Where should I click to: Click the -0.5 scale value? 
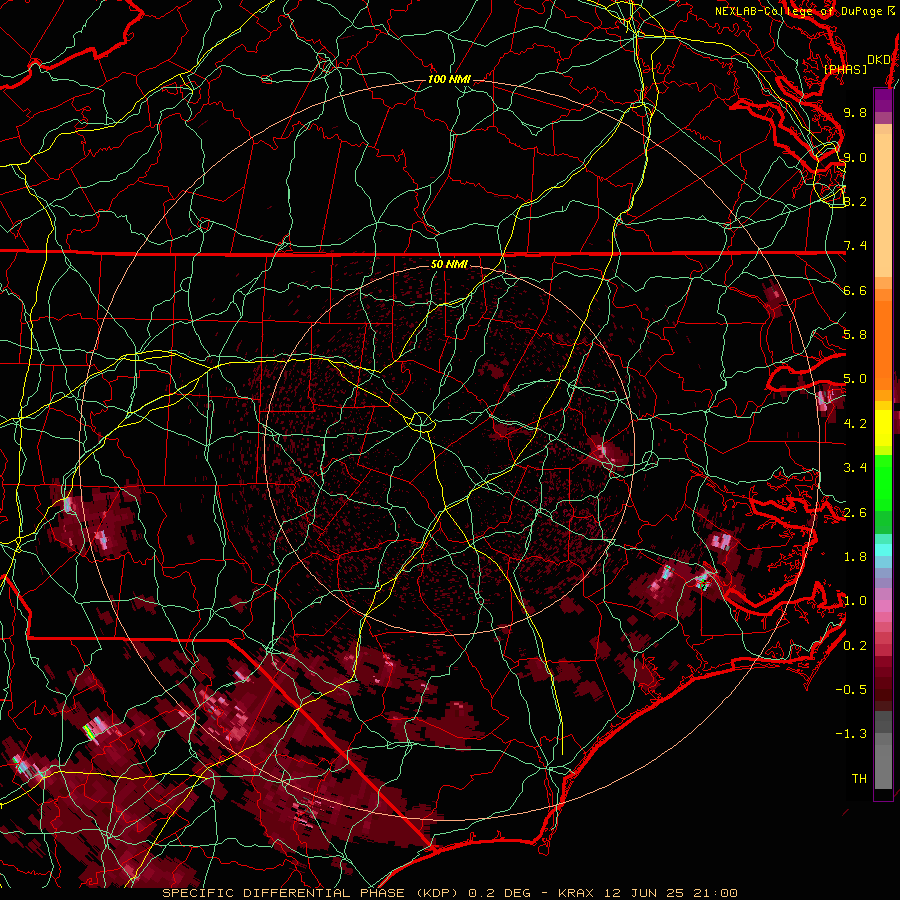tap(851, 690)
